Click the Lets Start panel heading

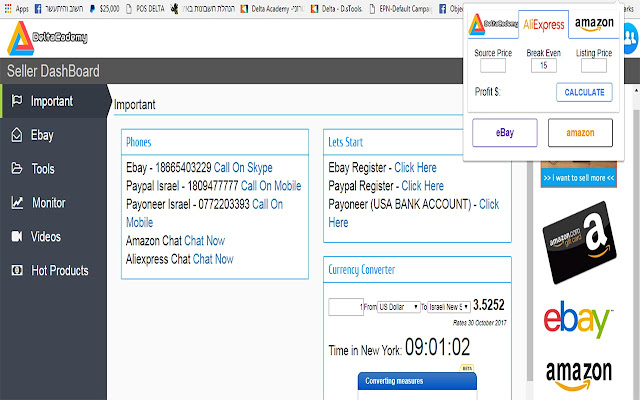pos(345,142)
